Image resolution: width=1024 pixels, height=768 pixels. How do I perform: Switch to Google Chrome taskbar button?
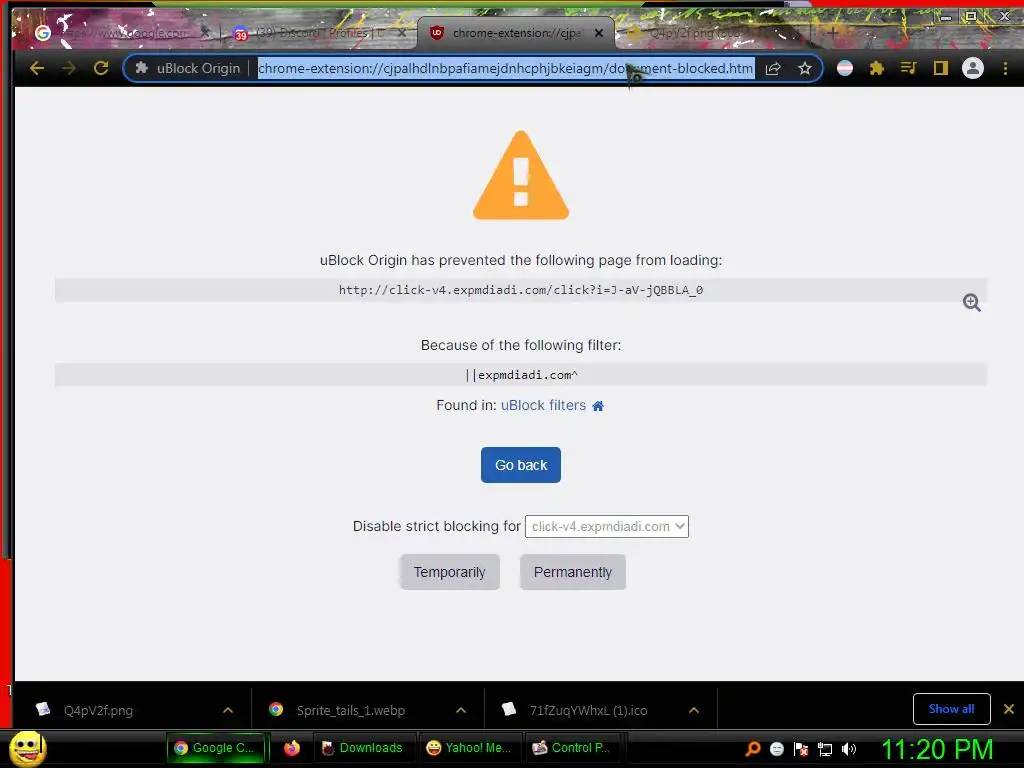[x=217, y=748]
